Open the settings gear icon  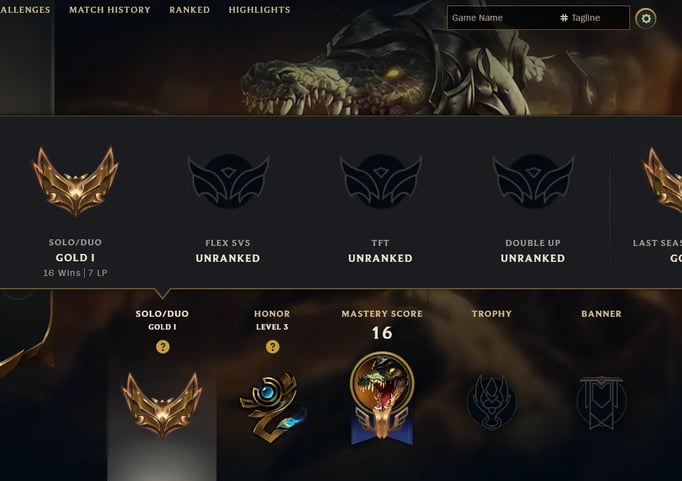(646, 19)
